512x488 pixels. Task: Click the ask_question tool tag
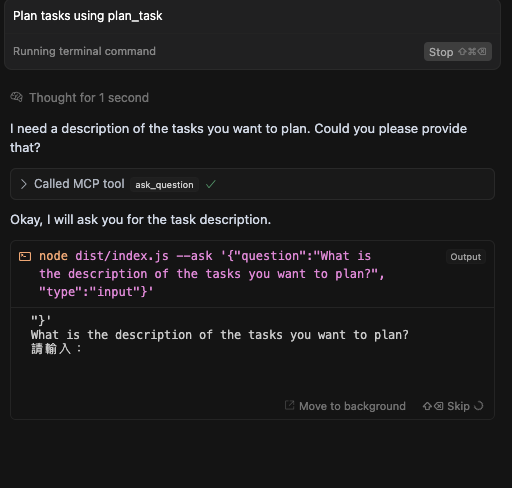click(164, 185)
